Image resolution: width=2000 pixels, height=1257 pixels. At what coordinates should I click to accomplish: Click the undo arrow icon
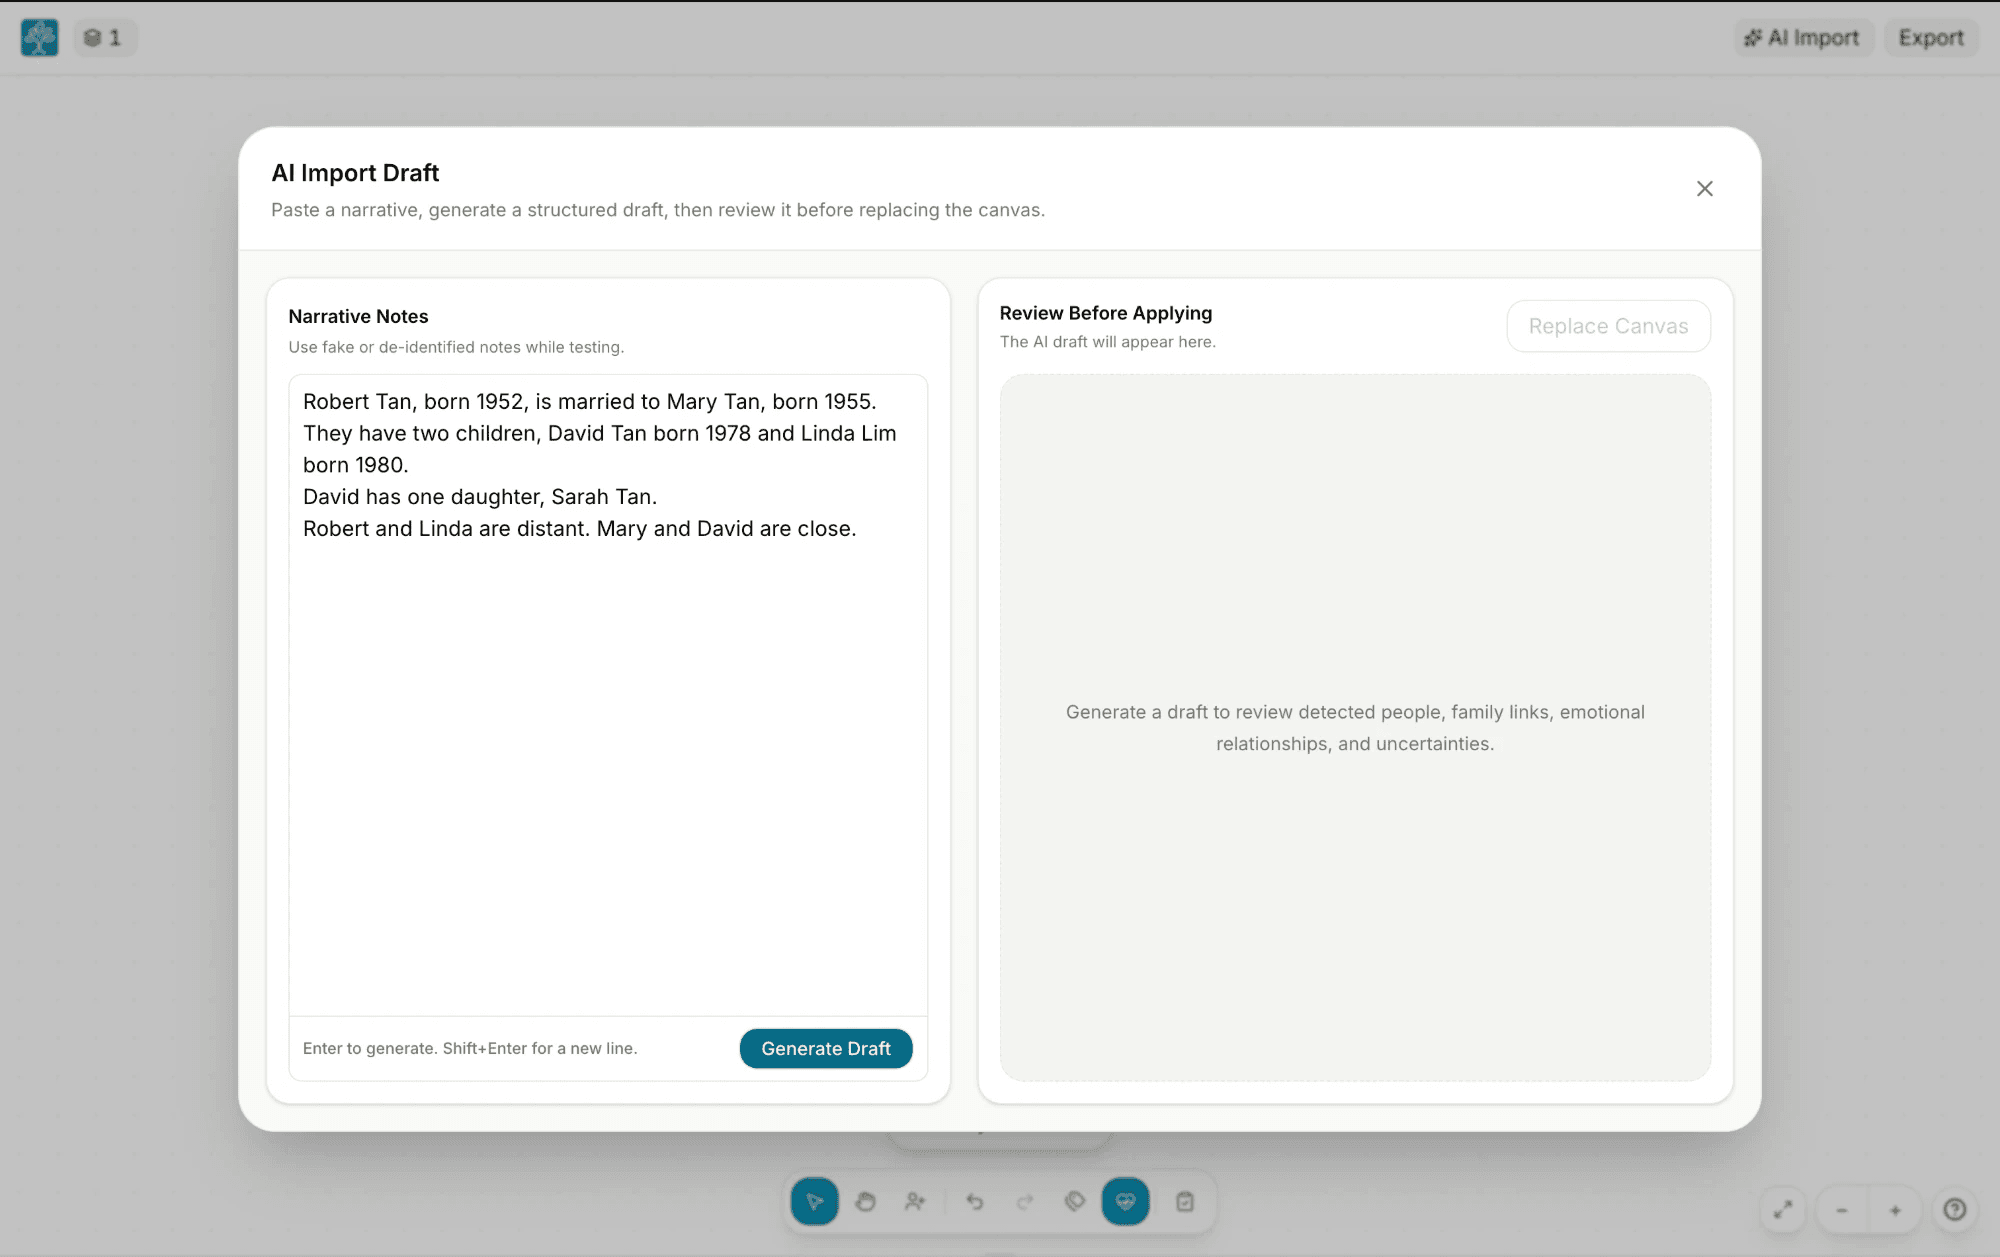click(x=975, y=1202)
